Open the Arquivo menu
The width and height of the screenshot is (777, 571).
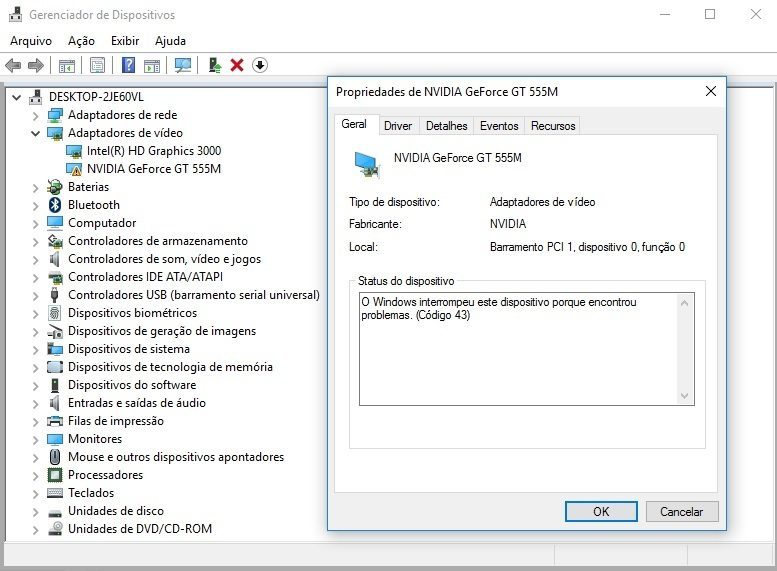(x=31, y=41)
